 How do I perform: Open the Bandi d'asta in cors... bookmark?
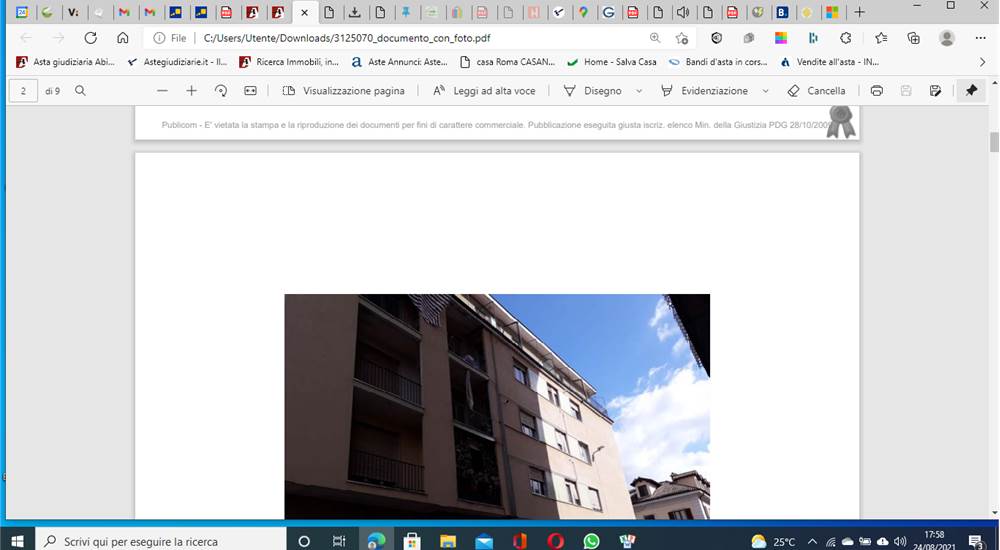717,62
